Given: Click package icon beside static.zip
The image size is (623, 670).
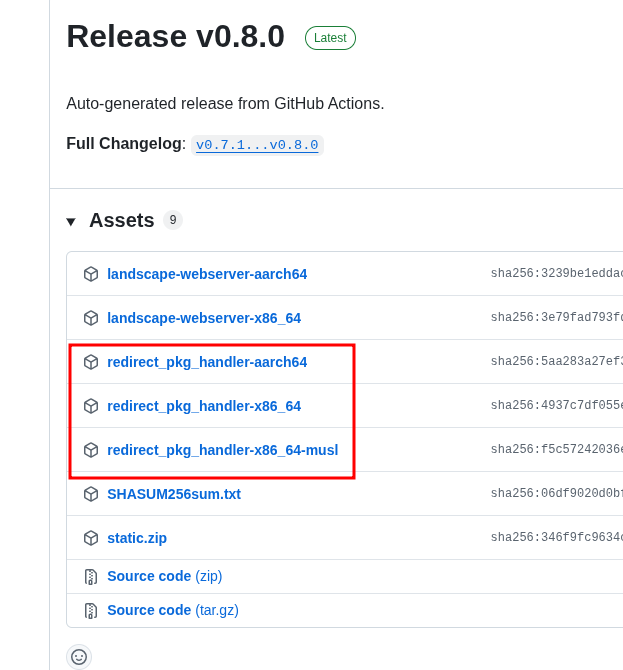Looking at the screenshot, I should coord(91,538).
